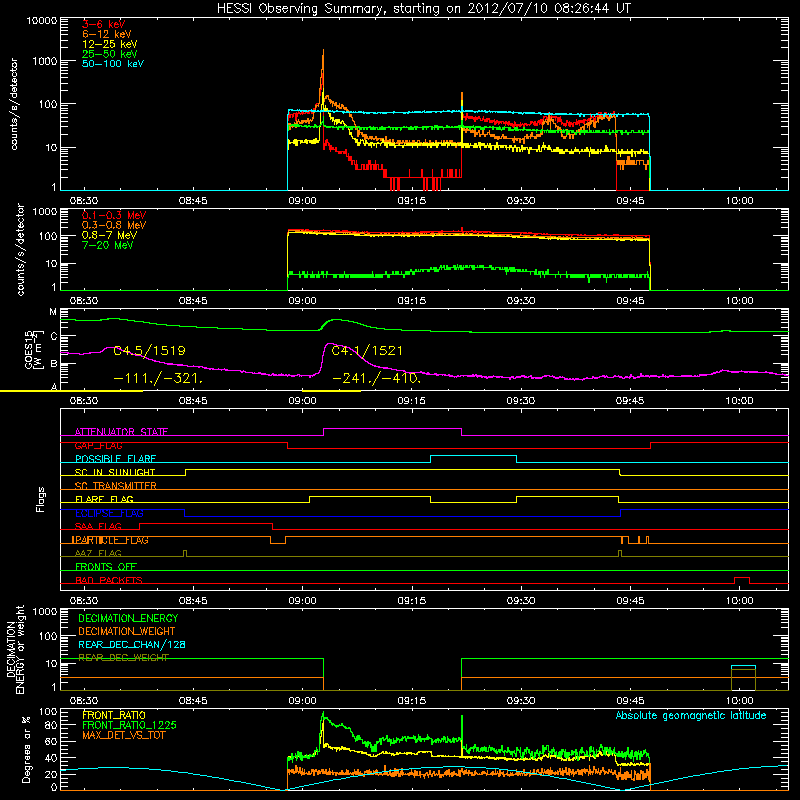This screenshot has width=800, height=800.
Task: Click '10:00' time label below the decimation panel
Action: (x=739, y=701)
